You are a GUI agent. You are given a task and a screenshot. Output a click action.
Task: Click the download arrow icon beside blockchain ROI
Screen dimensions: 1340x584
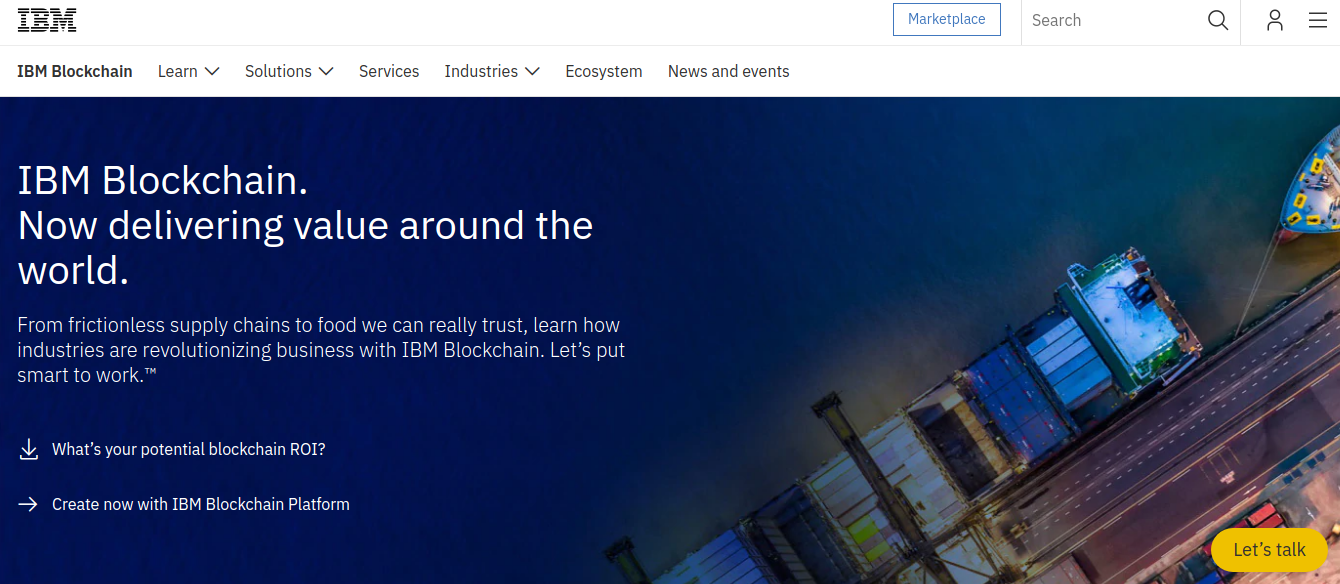[29, 449]
